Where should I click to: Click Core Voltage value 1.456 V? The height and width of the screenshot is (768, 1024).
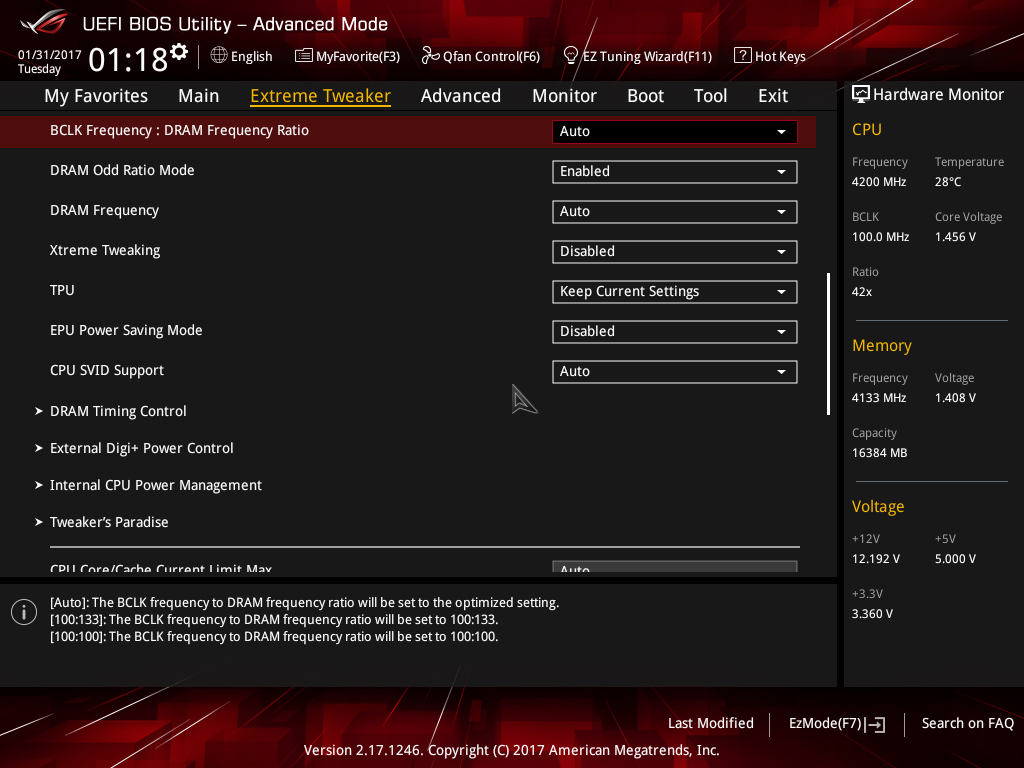coord(955,236)
